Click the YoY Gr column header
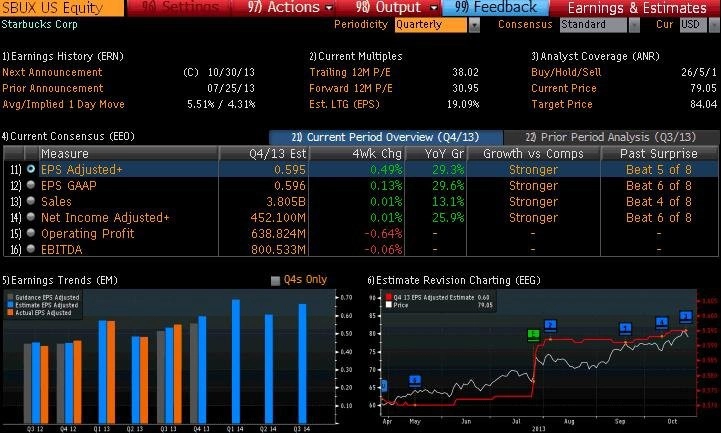The image size is (721, 433). tap(435, 154)
